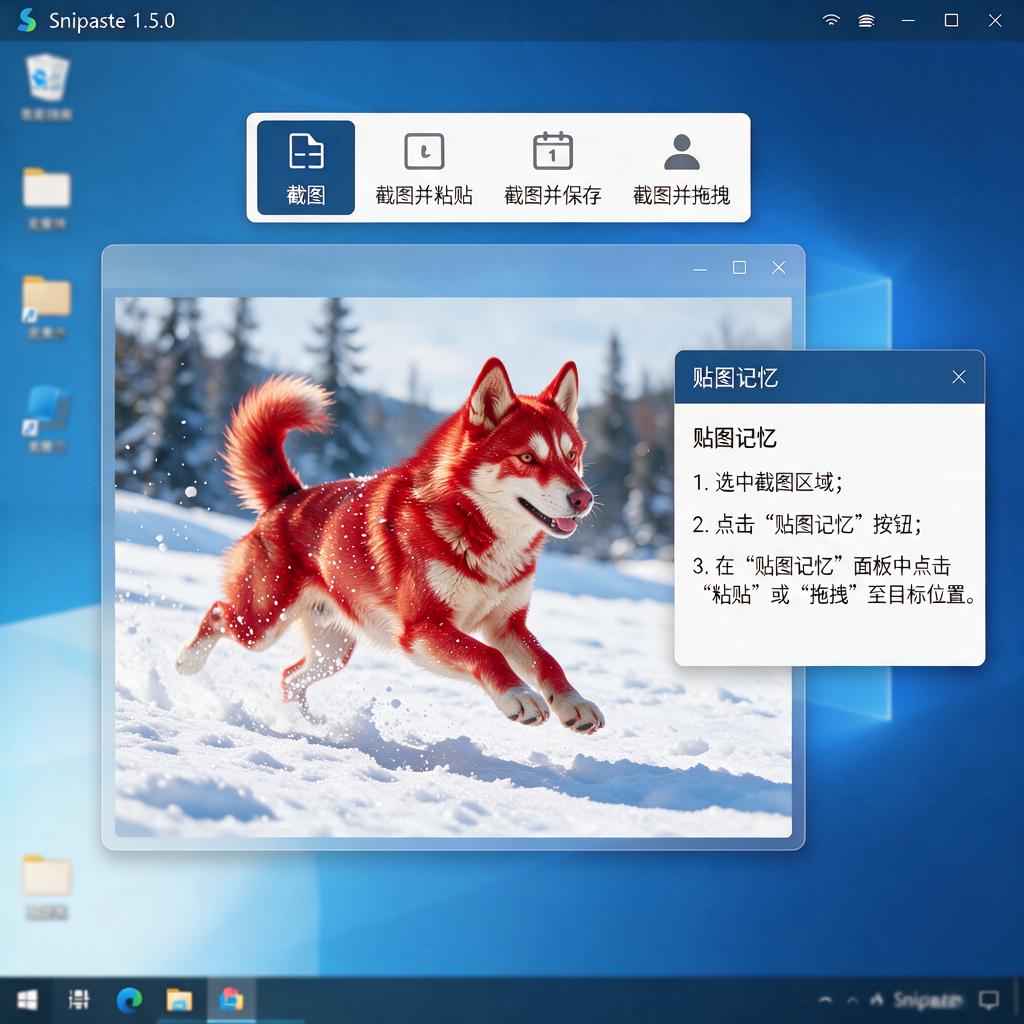Close the 贴图记忆 panel

click(959, 377)
